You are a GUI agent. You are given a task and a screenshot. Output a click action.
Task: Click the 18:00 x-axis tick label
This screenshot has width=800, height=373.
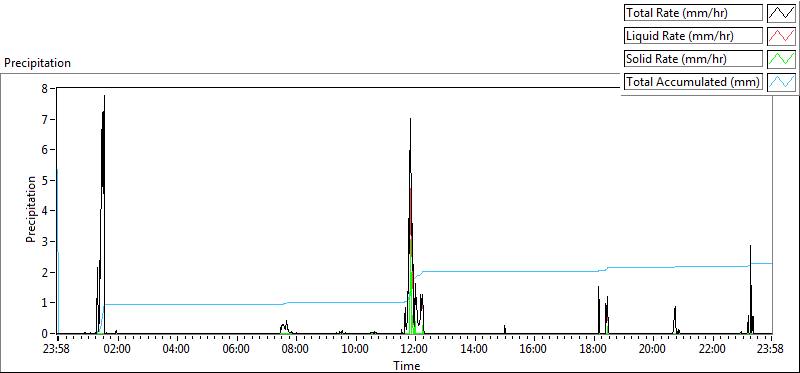(593, 350)
